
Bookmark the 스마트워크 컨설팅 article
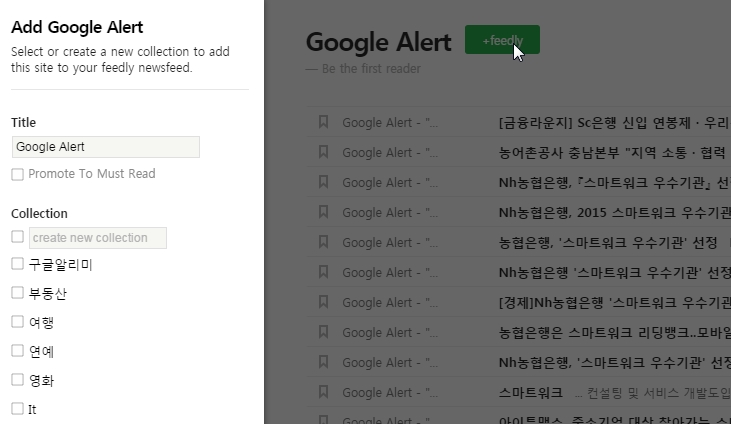pos(323,392)
